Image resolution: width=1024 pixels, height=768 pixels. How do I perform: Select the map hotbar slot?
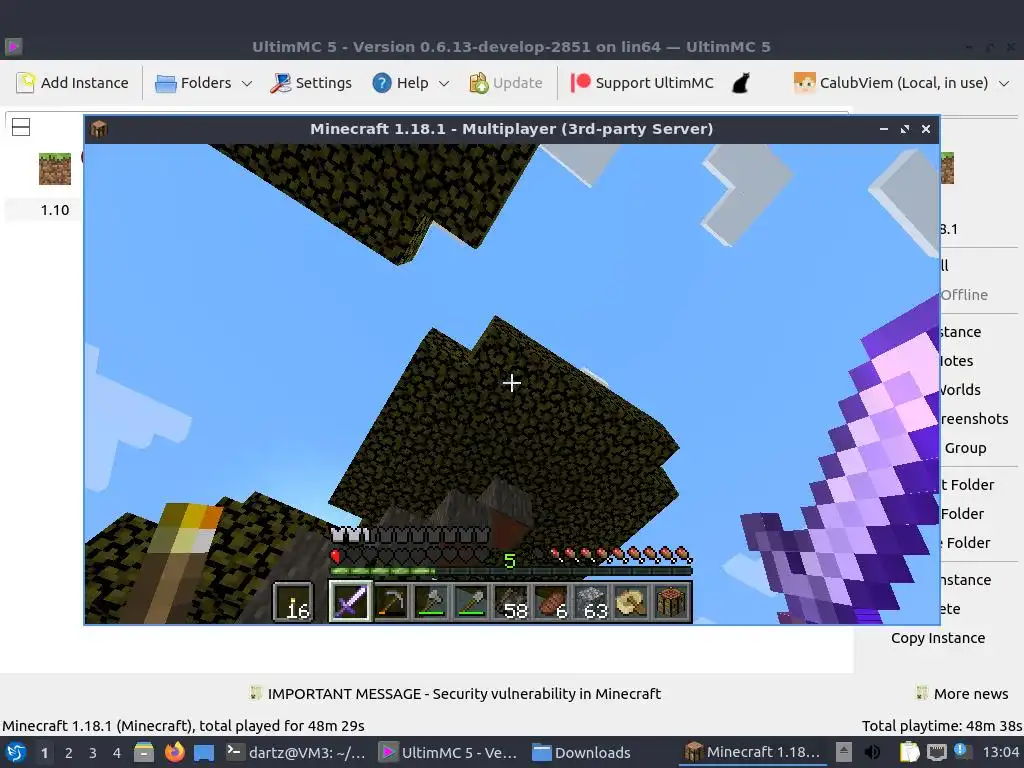[632, 601]
